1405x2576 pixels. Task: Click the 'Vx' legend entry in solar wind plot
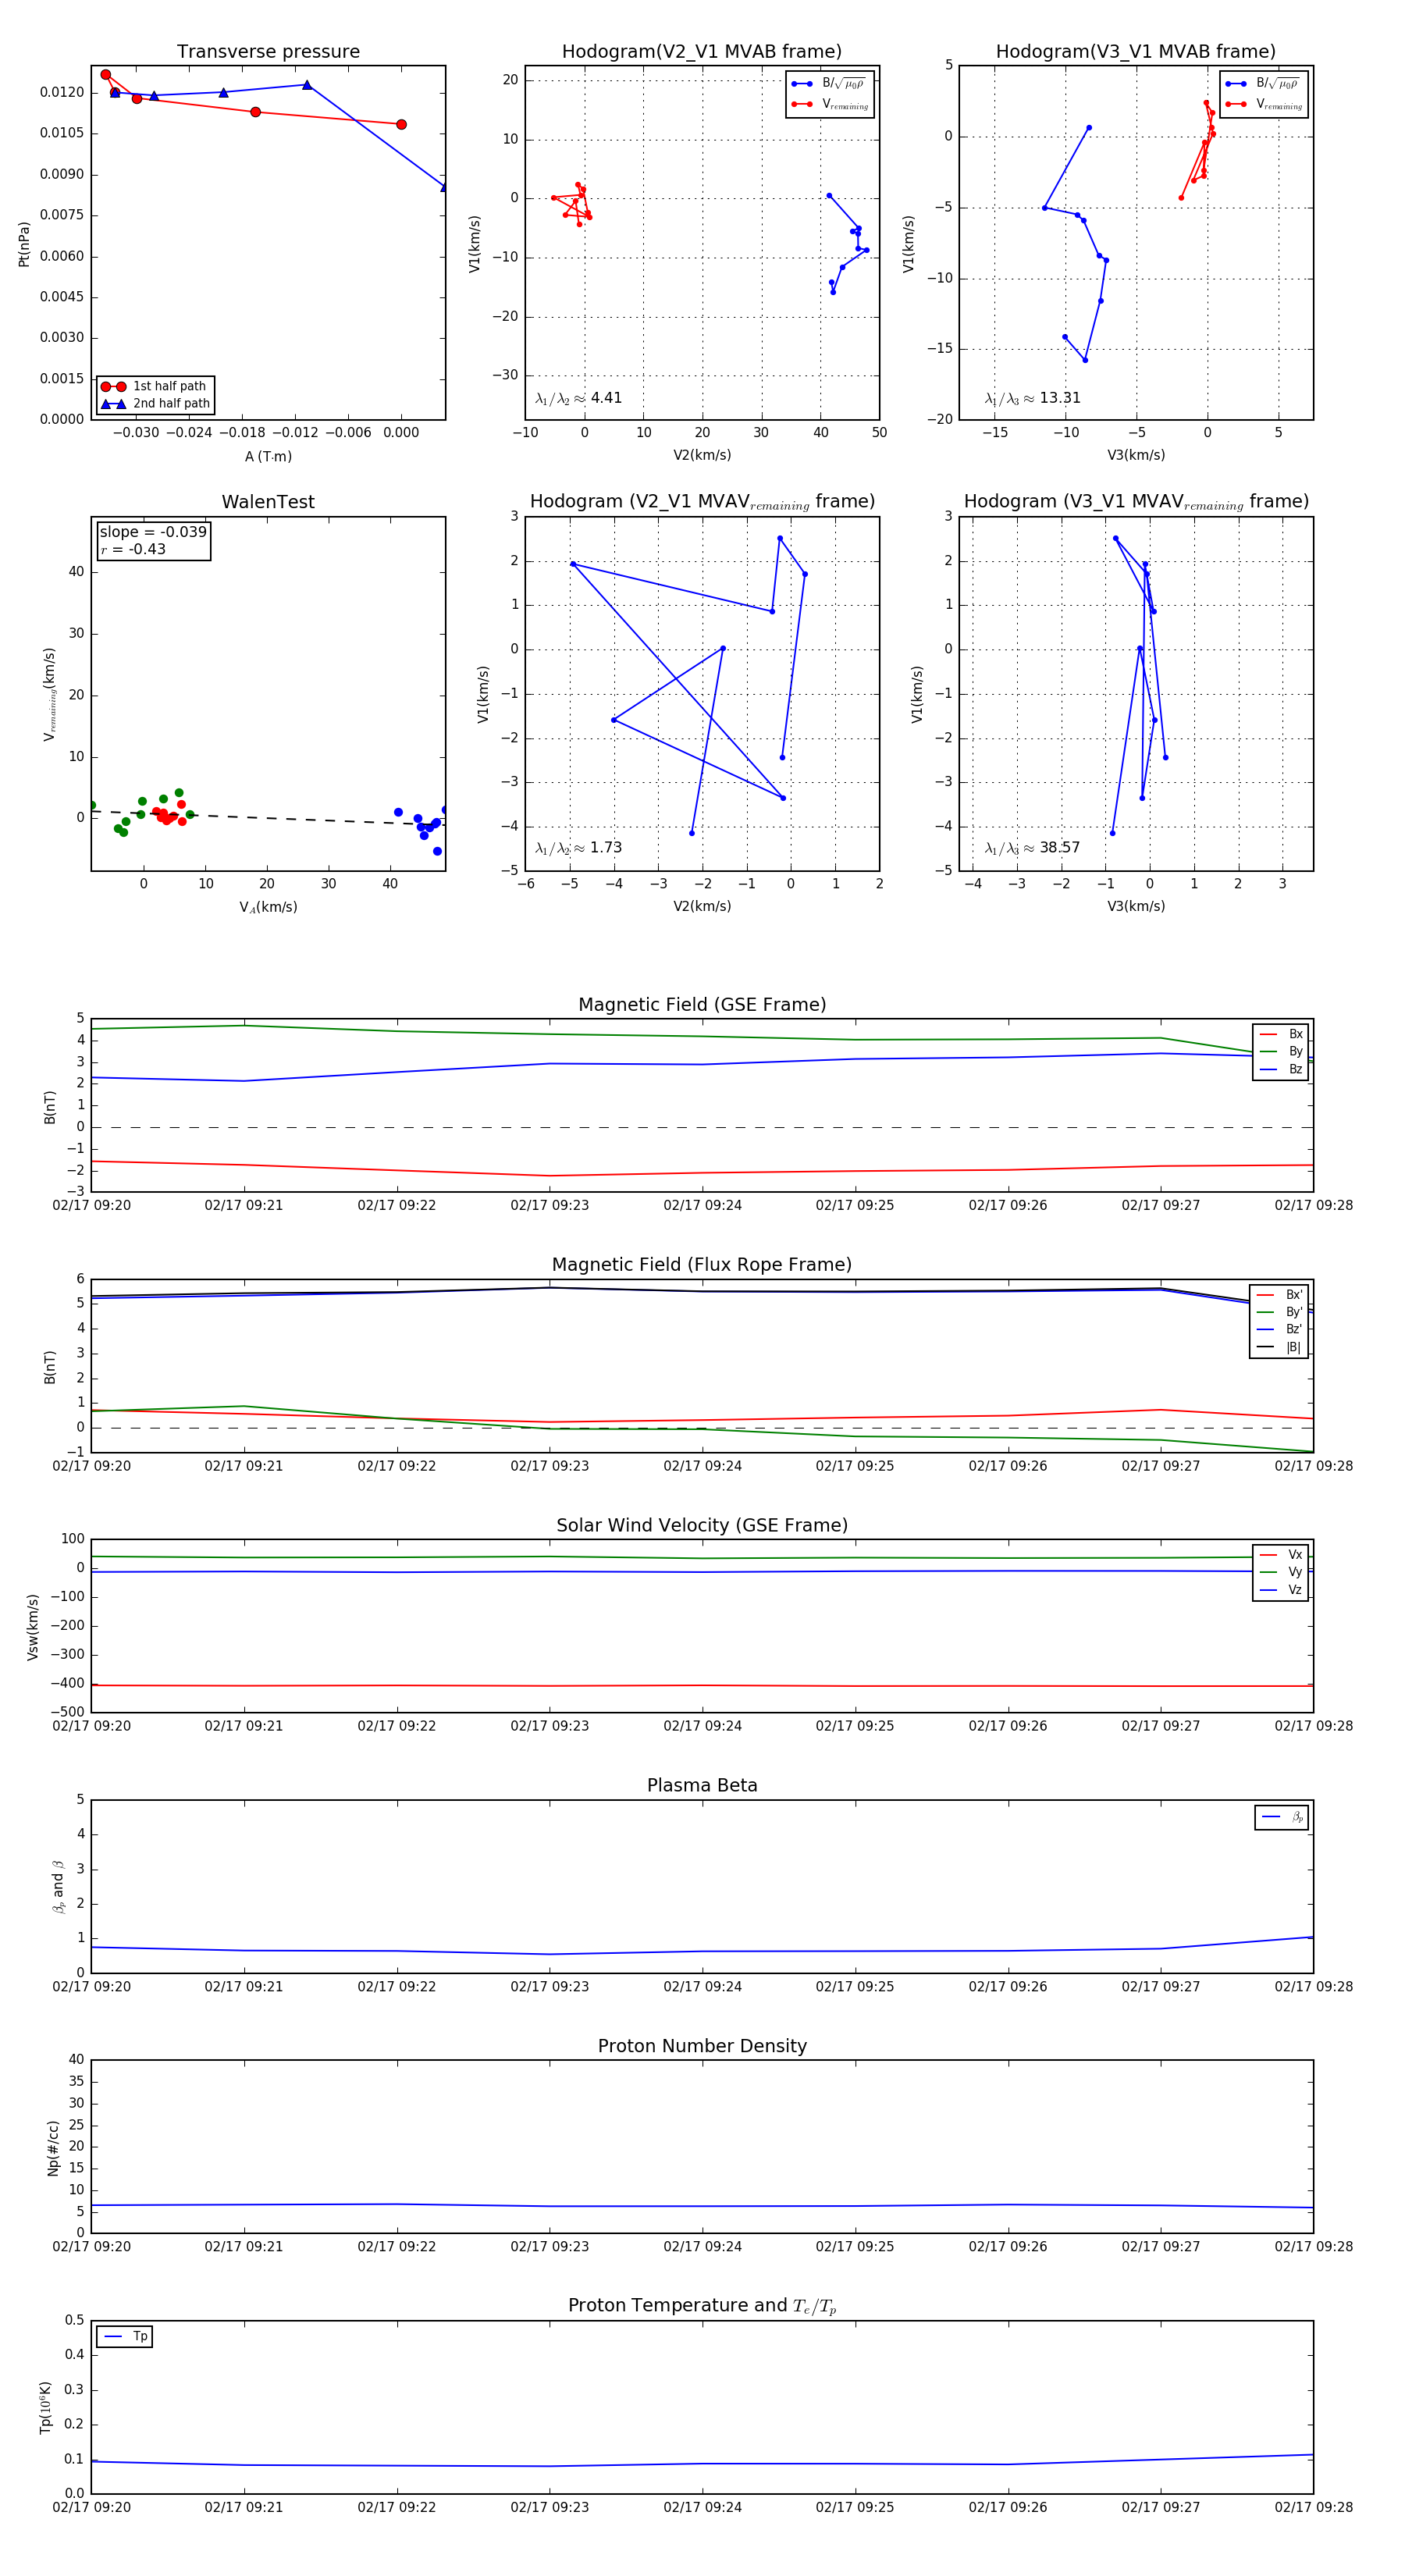pos(1281,1555)
